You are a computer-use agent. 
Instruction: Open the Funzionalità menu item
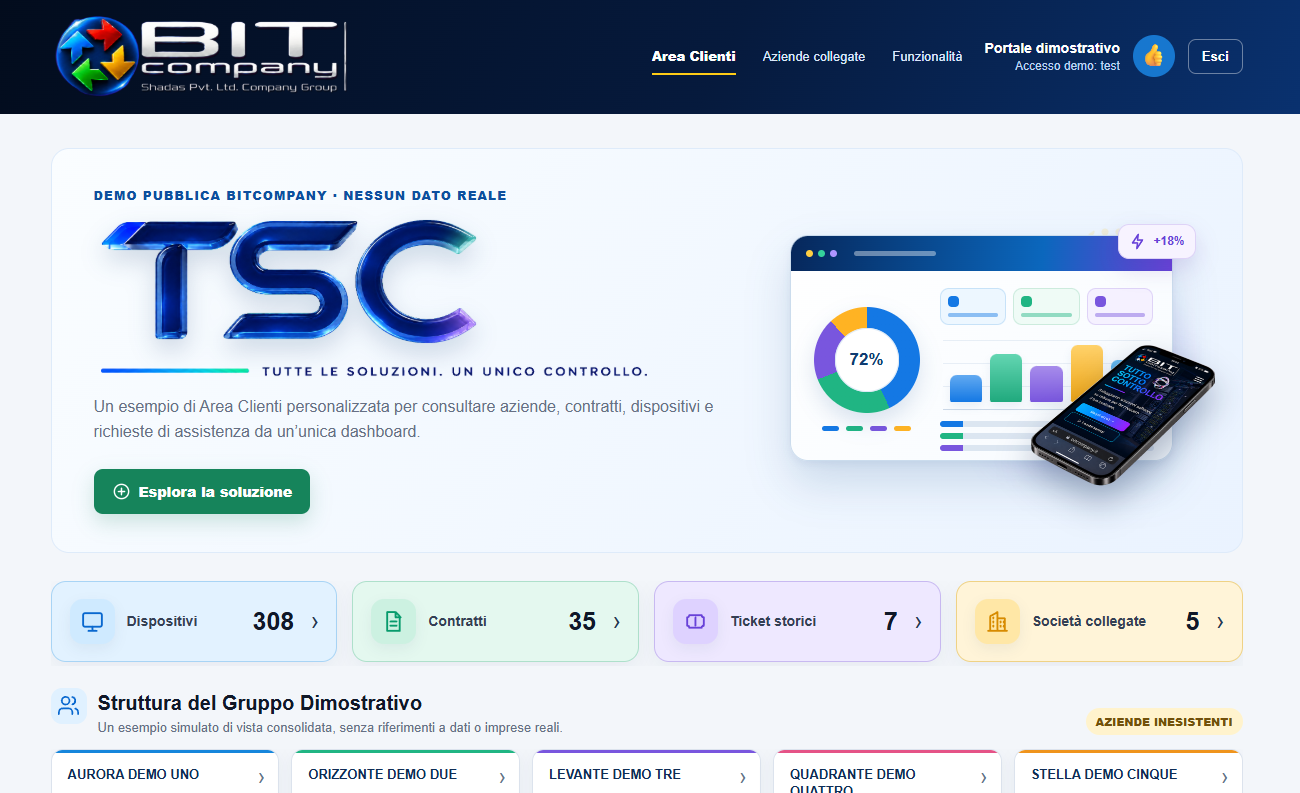tap(927, 57)
